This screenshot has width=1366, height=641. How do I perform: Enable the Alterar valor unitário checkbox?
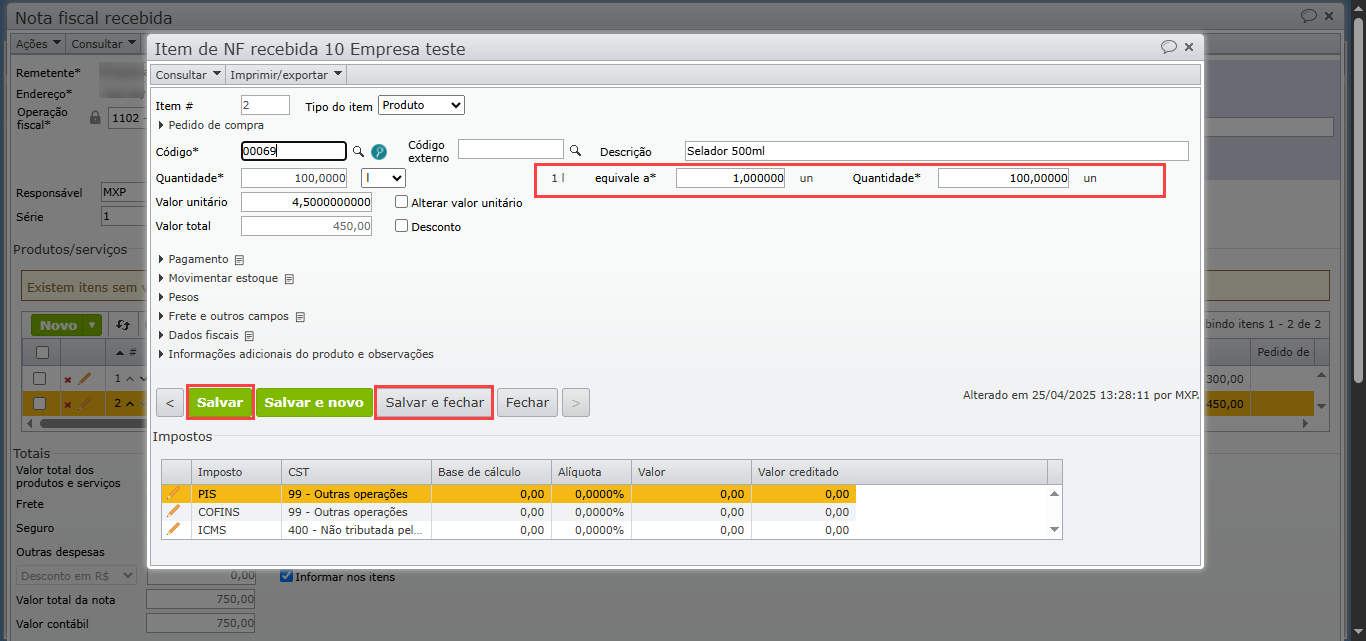pyautogui.click(x=401, y=202)
